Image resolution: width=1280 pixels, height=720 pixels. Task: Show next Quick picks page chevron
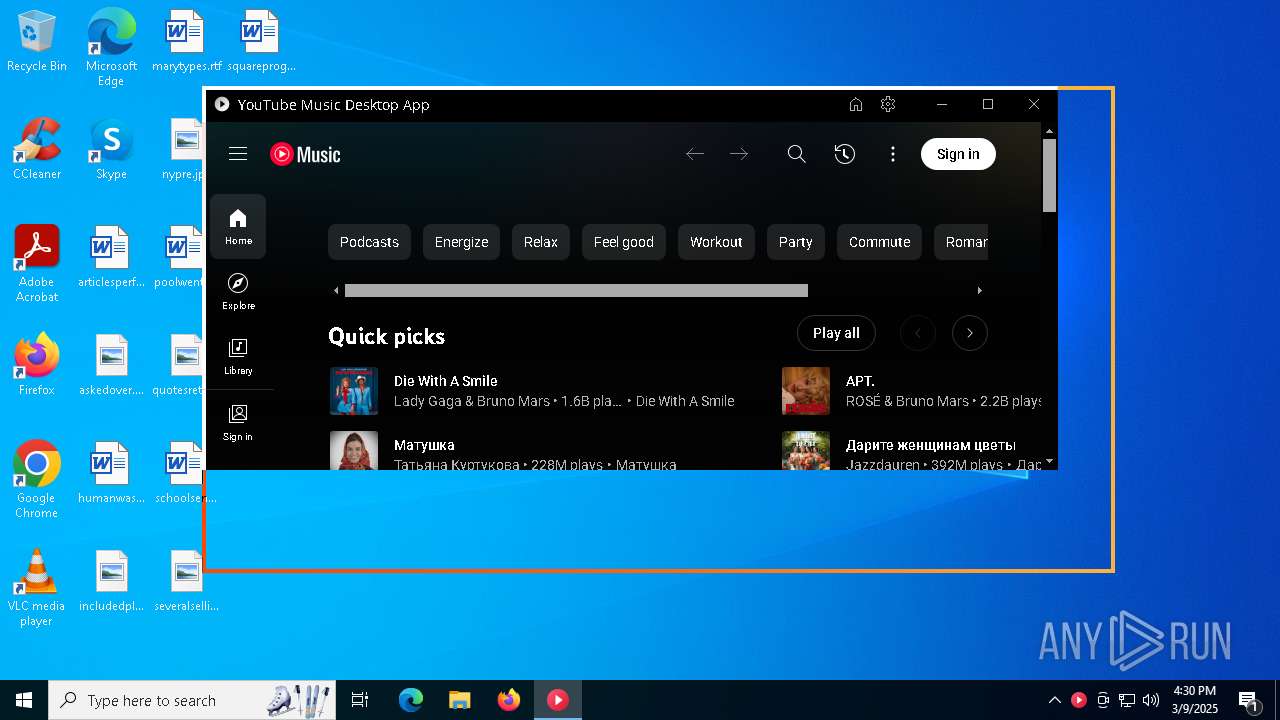click(970, 333)
